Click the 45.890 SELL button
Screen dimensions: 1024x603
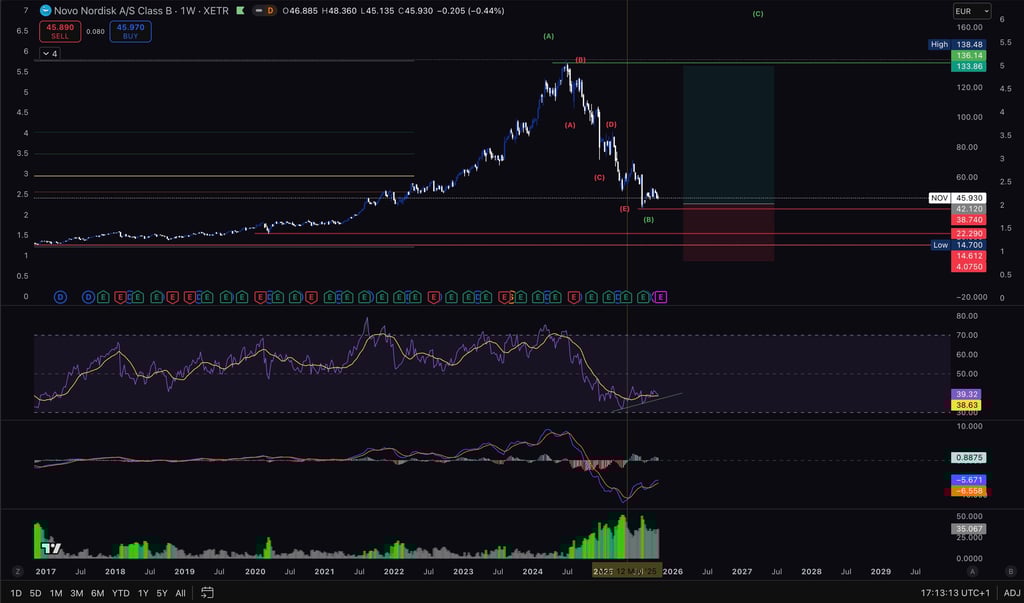(x=60, y=31)
